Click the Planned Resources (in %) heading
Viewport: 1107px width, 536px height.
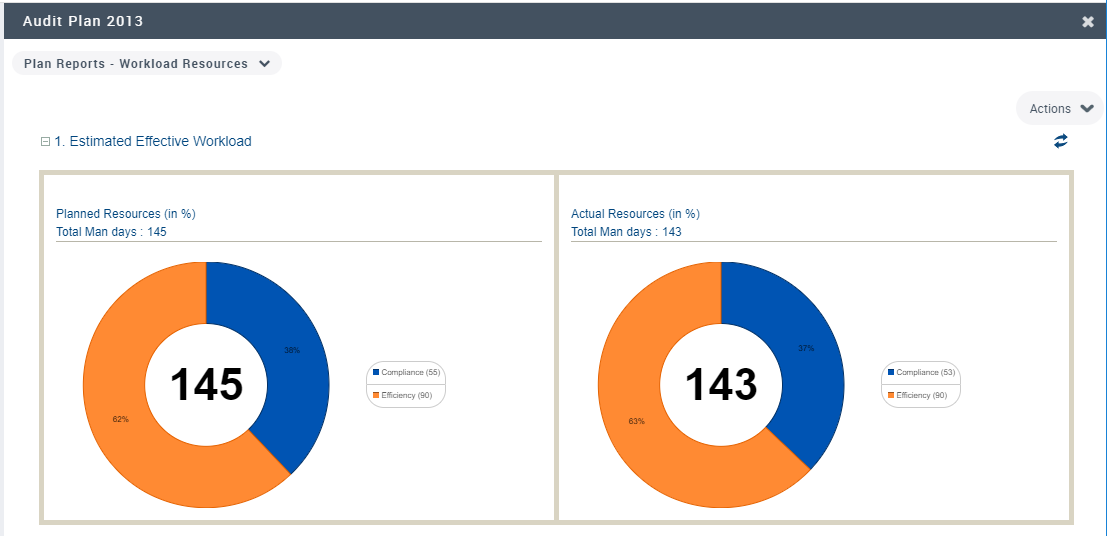point(125,214)
